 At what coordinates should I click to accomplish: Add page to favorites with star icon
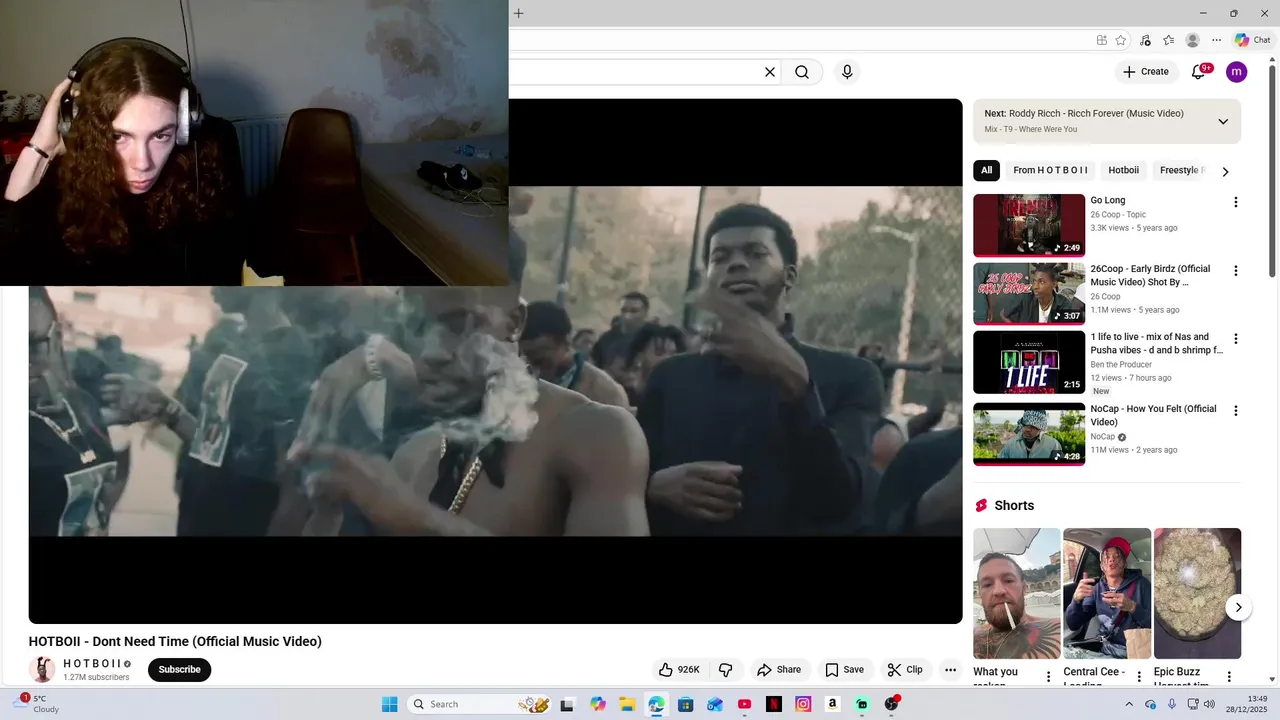1121,40
